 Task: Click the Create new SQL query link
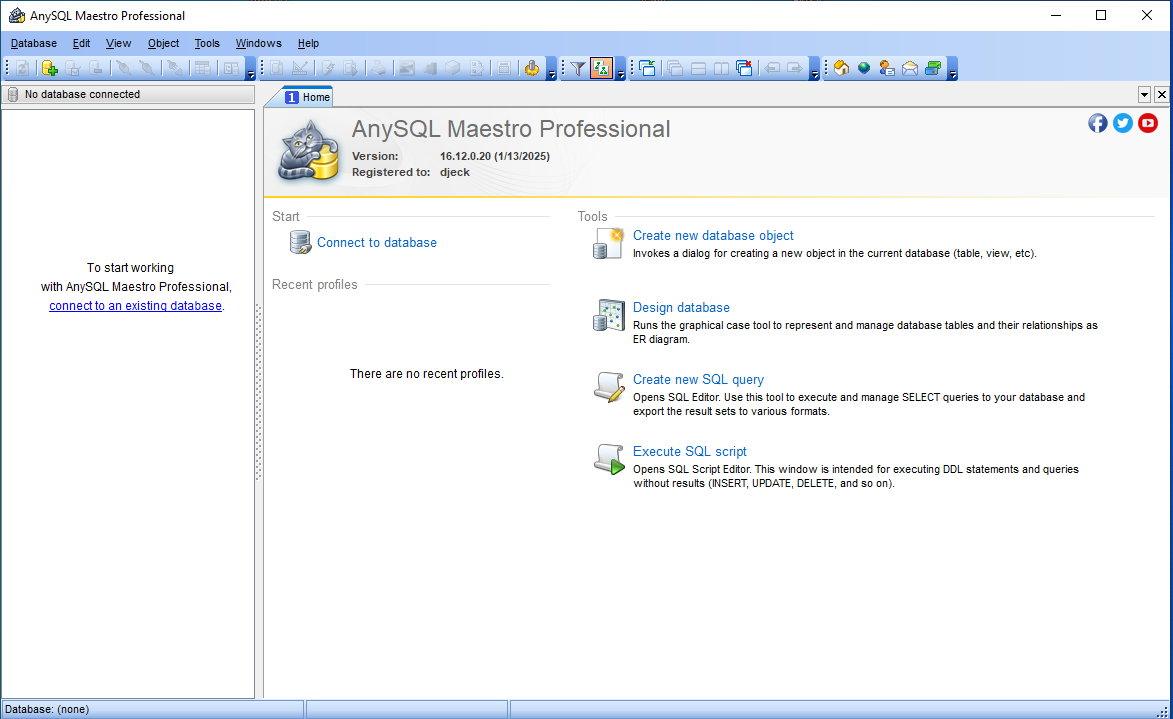698,379
